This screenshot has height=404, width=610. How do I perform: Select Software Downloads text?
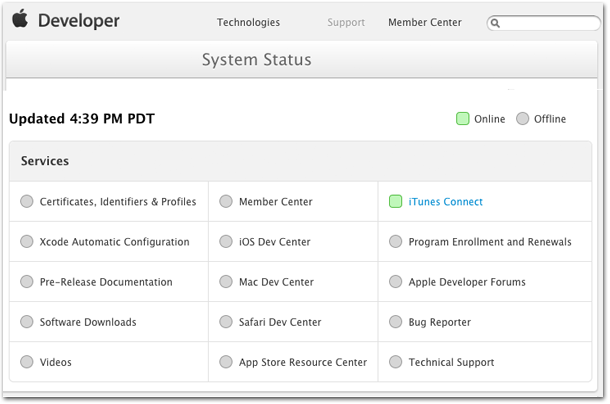(x=88, y=322)
